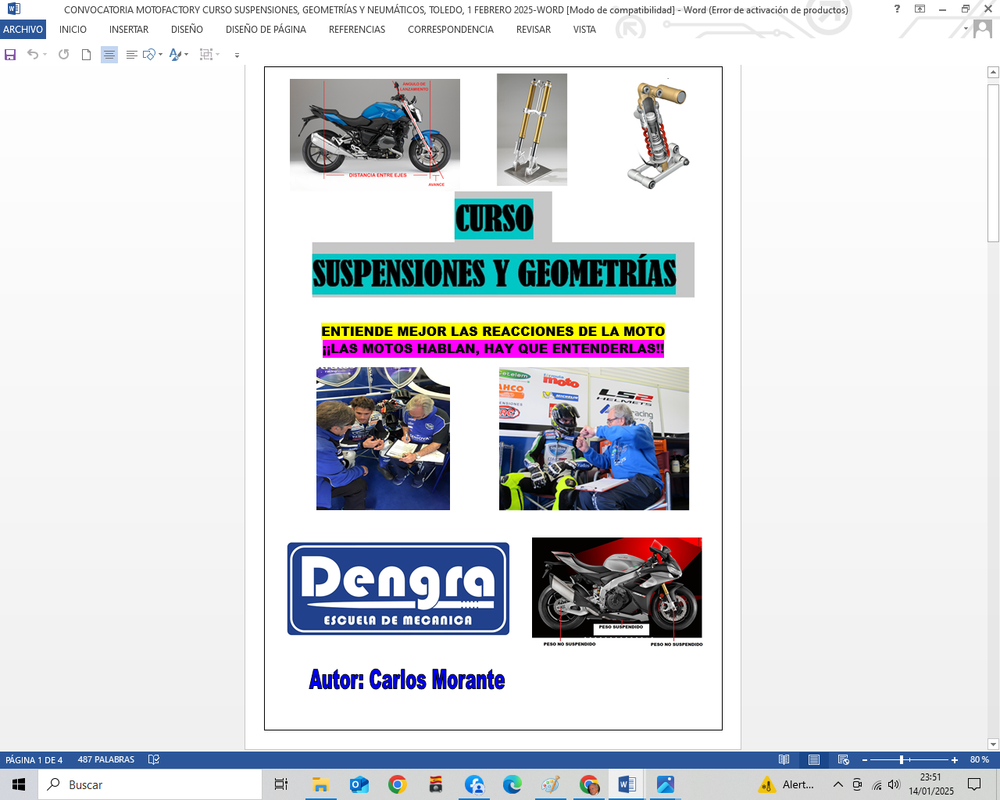The image size is (1000, 800).
Task: Open the undo history dropdown arrow
Action: pyautogui.click(x=45, y=55)
